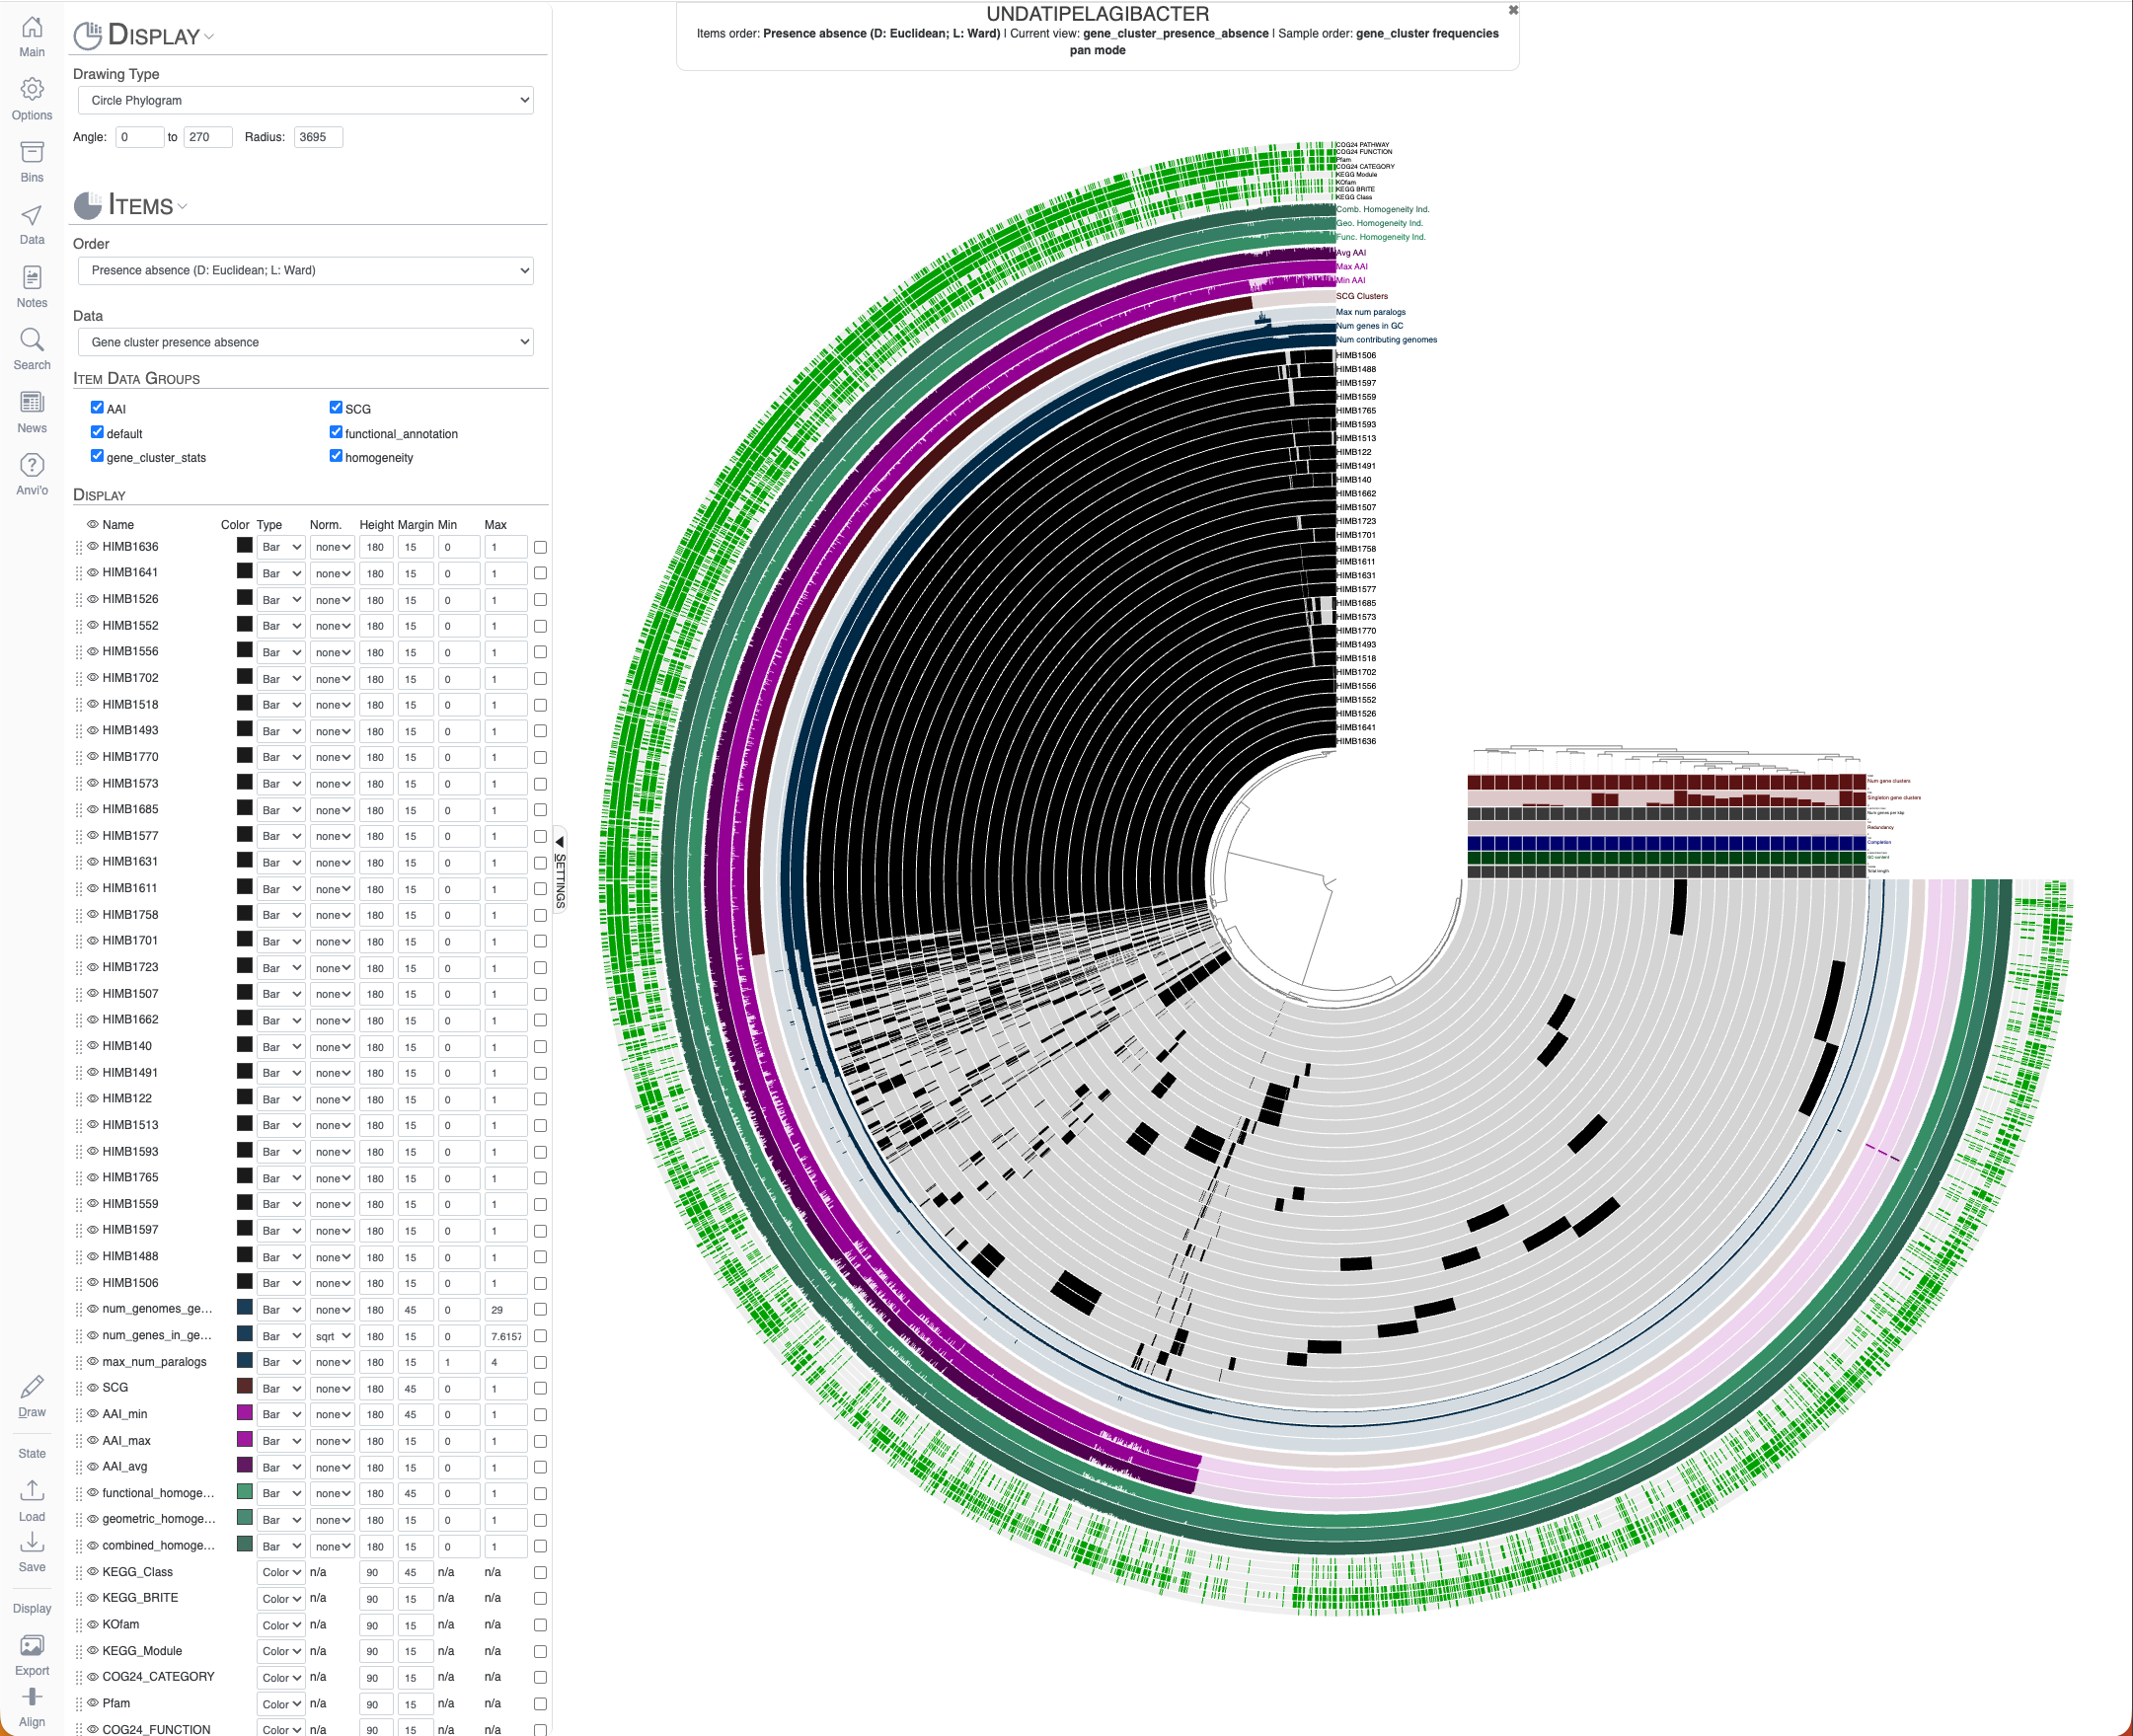Open the Data panel icon
This screenshot has width=2133, height=1736.
point(32,215)
